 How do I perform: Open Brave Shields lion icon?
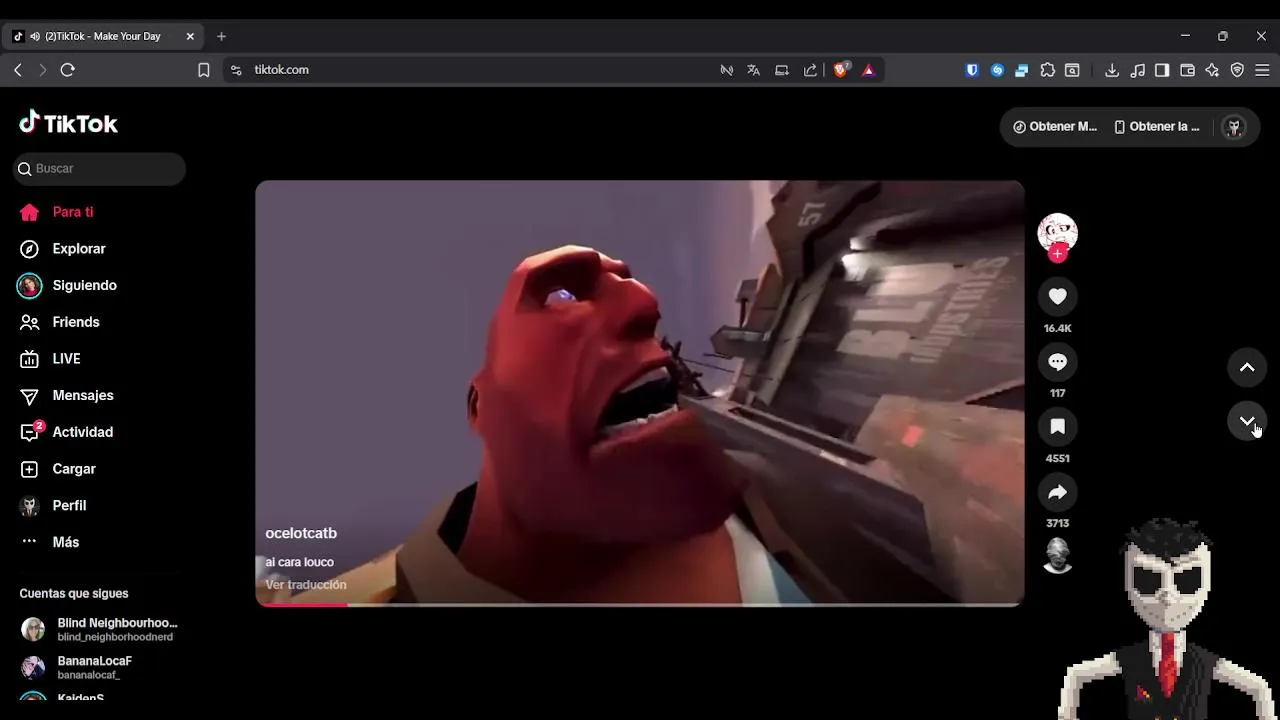[841, 70]
